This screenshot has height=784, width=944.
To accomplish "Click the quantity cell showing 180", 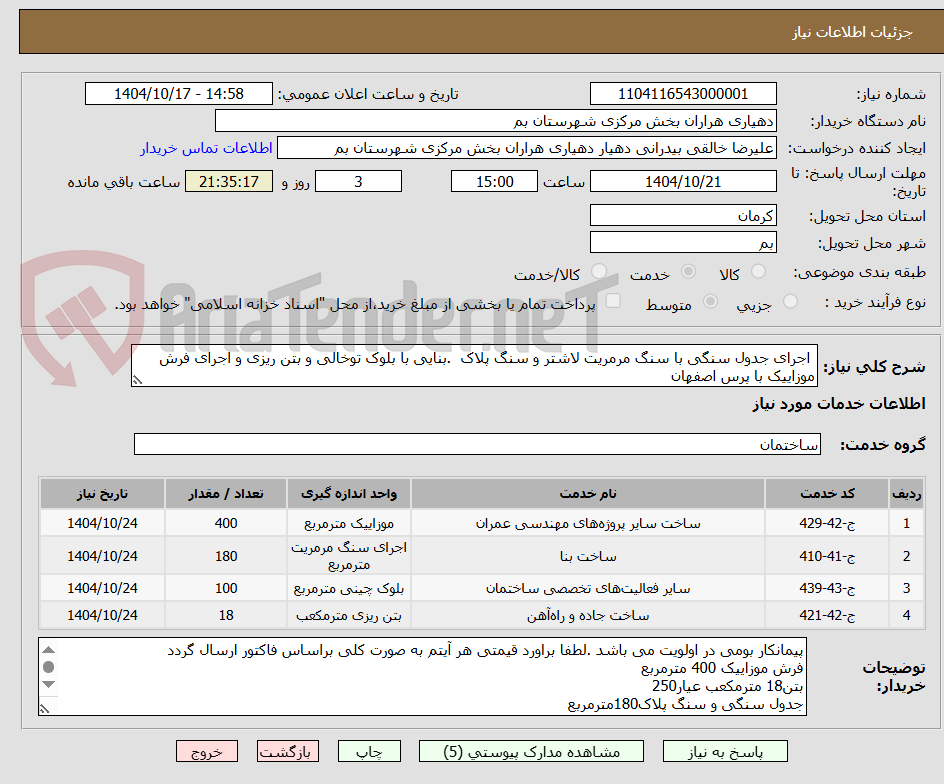I will tap(226, 556).
